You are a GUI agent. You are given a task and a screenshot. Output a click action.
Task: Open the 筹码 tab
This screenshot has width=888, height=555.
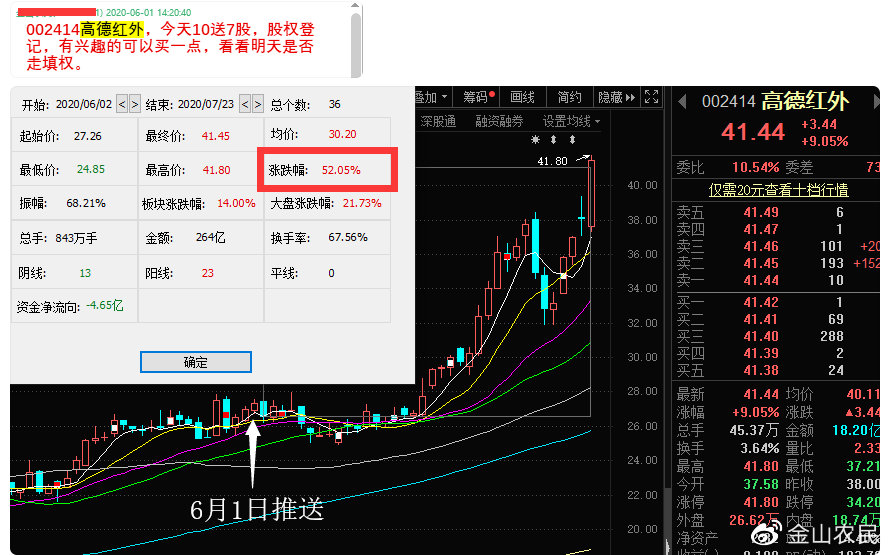point(479,97)
